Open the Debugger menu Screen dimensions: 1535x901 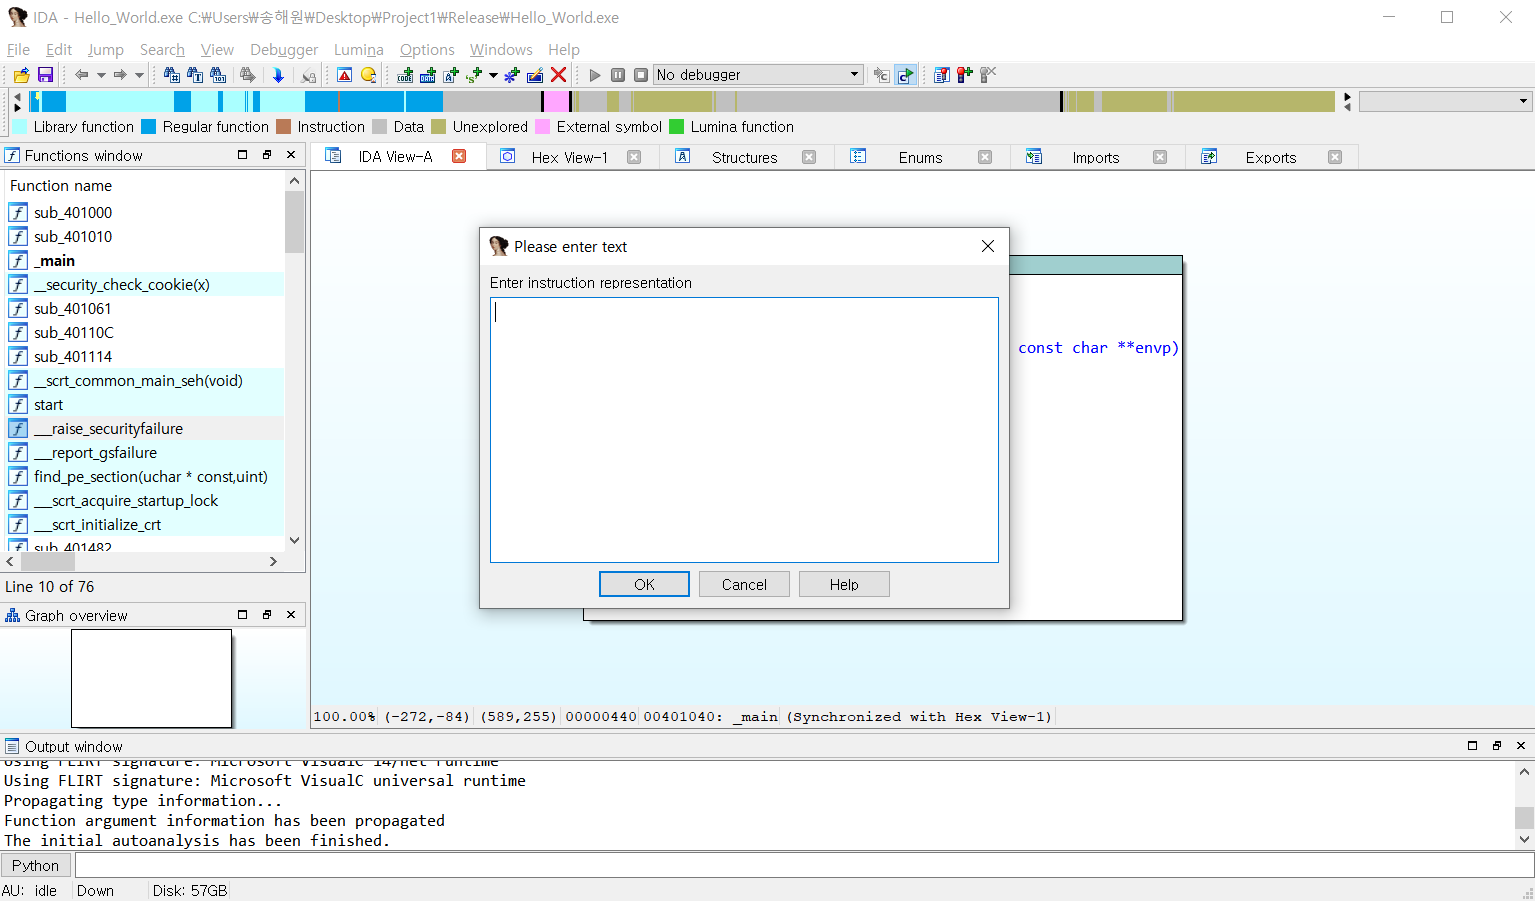tap(284, 49)
